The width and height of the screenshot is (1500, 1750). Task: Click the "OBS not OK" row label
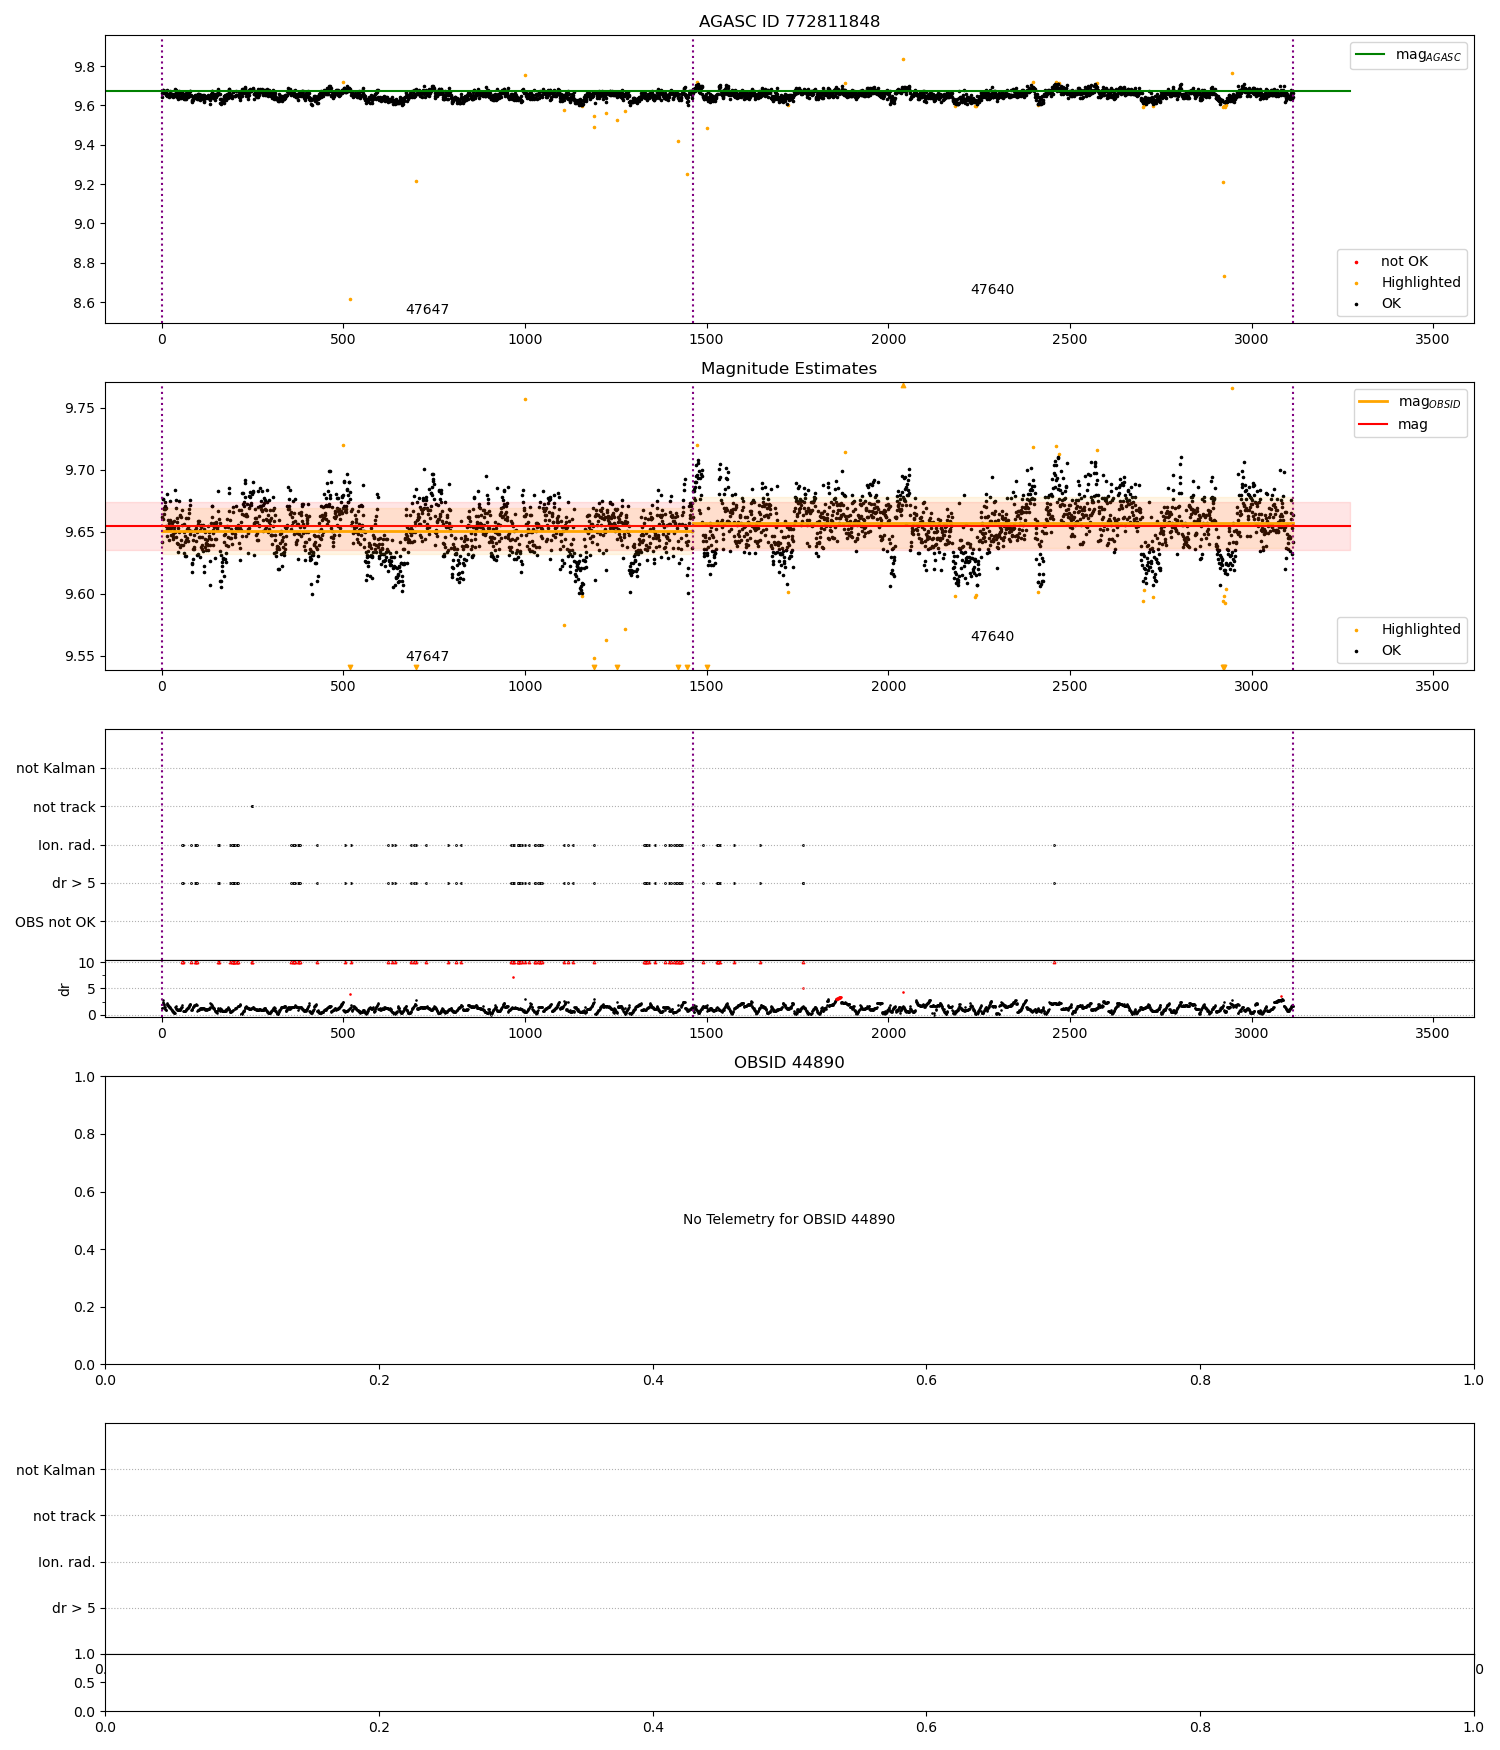click(55, 922)
